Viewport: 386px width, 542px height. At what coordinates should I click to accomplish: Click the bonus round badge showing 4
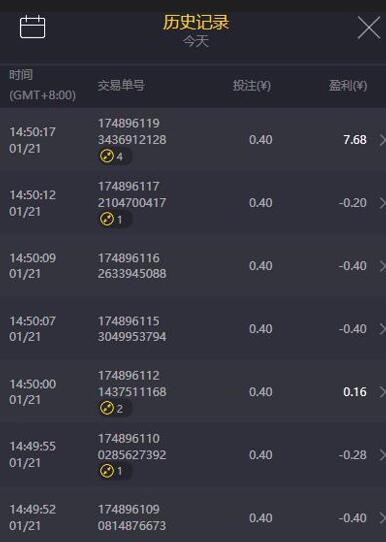[111, 156]
